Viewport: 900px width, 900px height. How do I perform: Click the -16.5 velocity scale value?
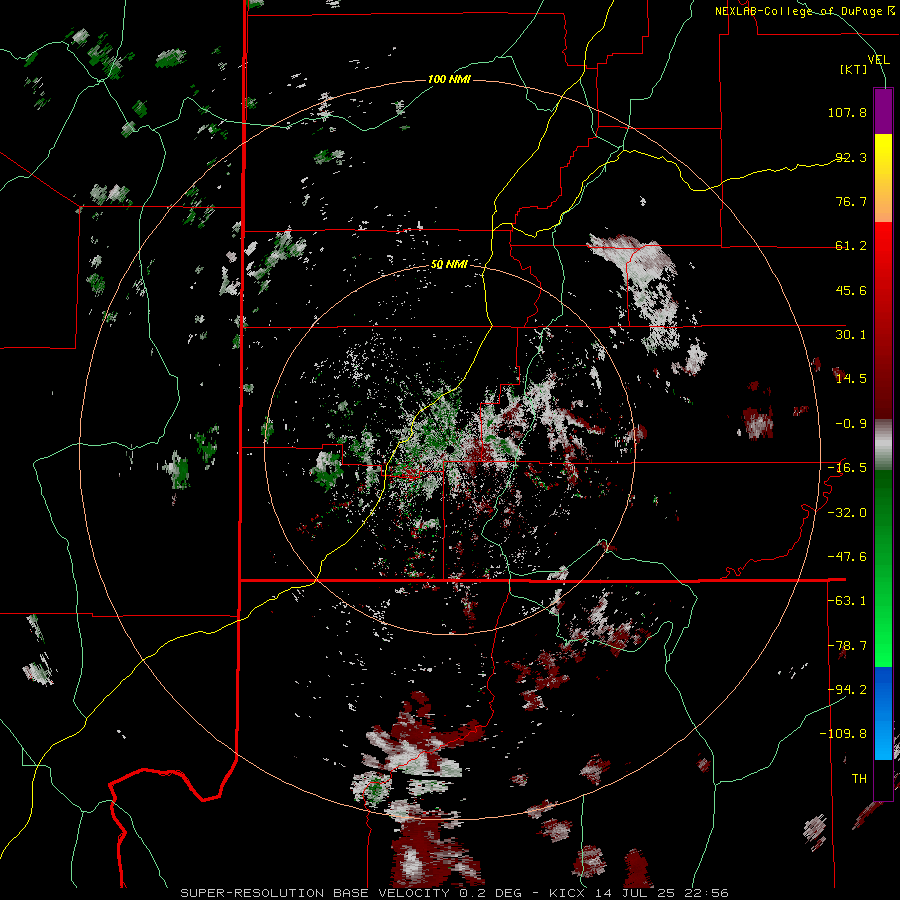847,468
